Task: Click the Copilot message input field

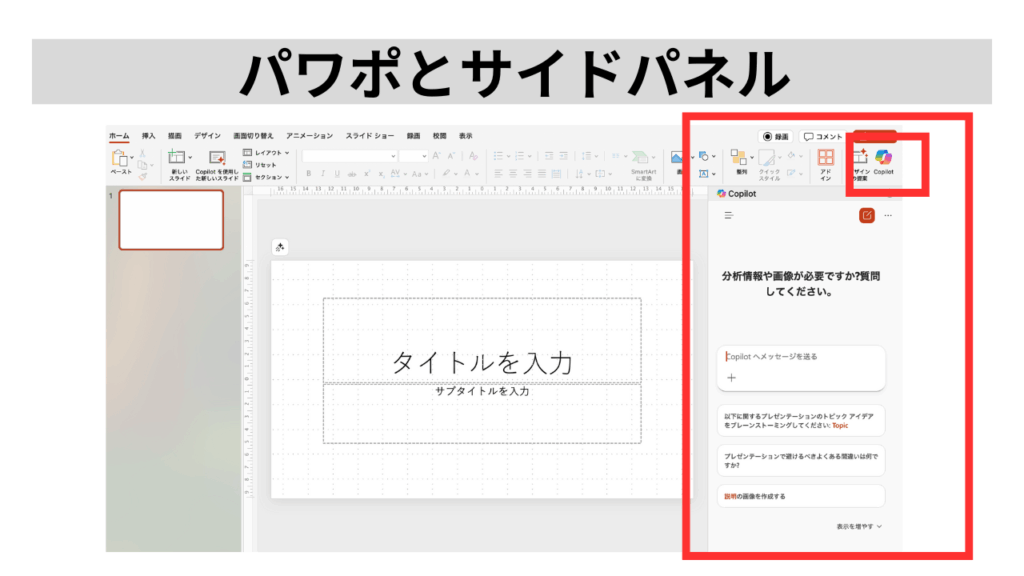Action: pyautogui.click(x=800, y=356)
